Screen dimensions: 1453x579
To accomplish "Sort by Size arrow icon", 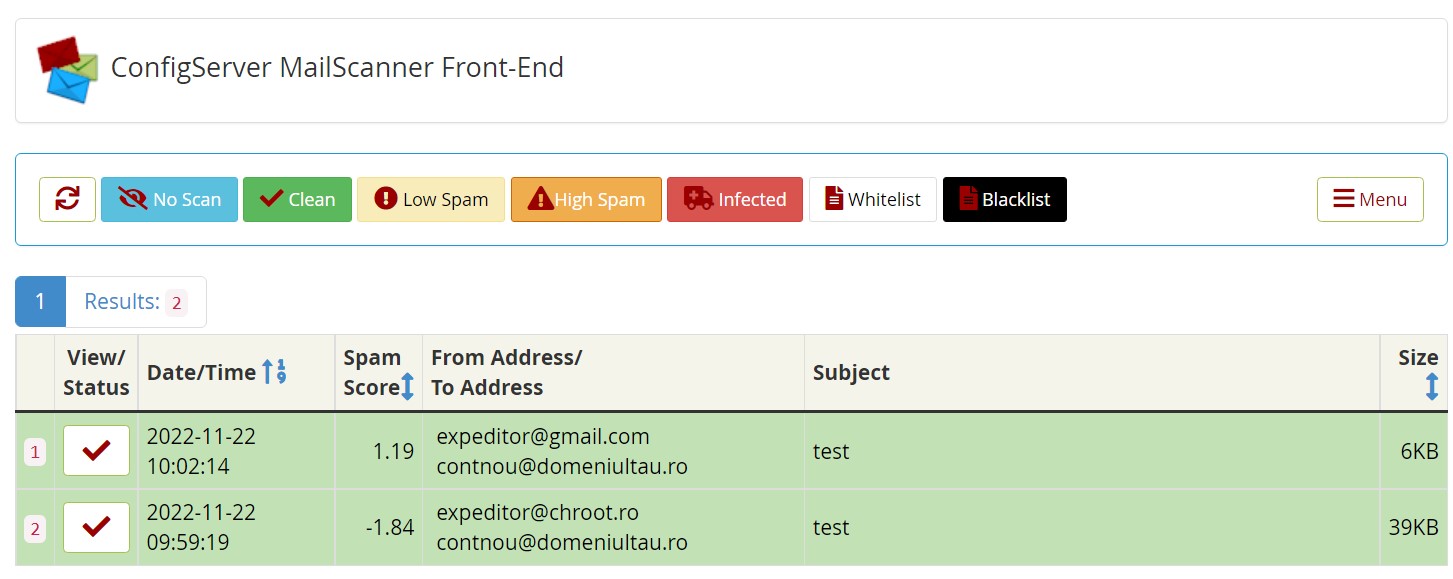I will click(x=1432, y=387).
